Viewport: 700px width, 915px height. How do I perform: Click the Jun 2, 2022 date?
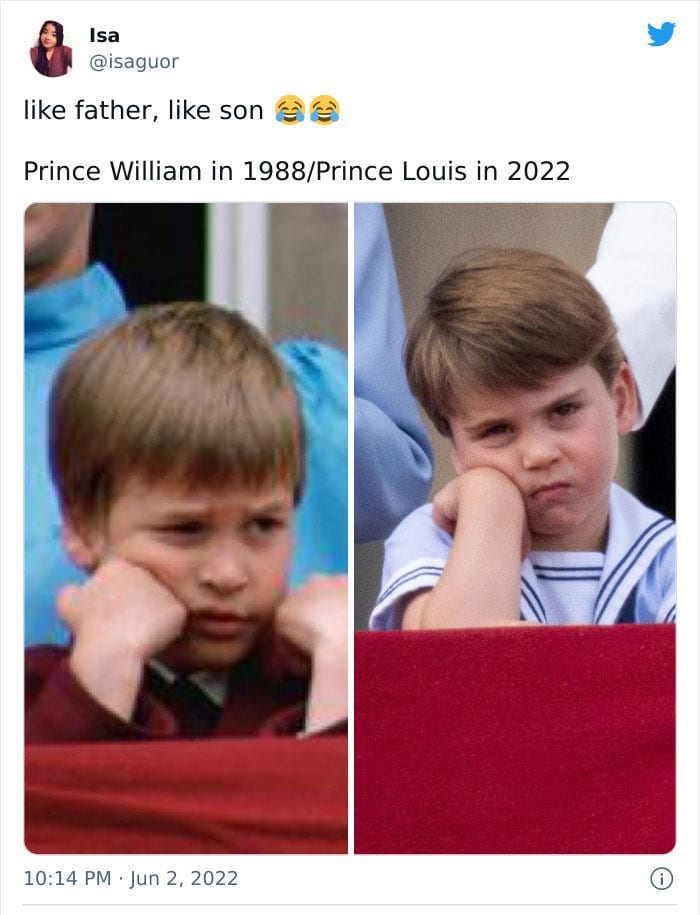[184, 878]
